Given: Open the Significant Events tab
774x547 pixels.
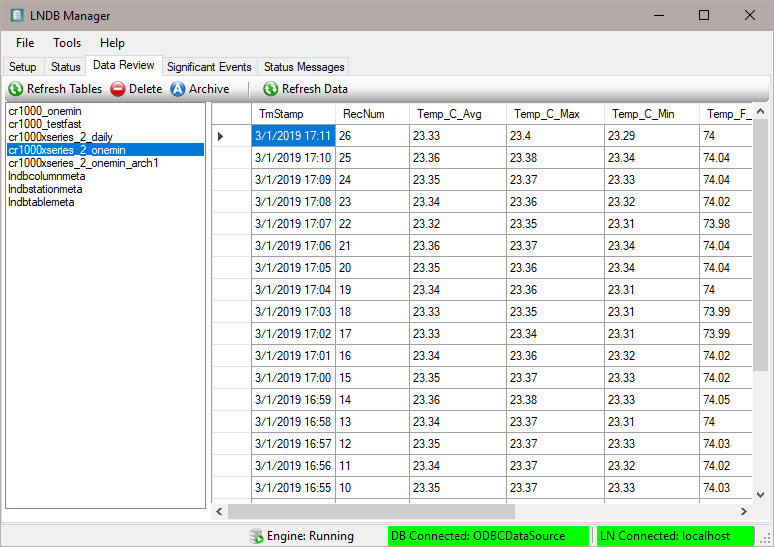Looking at the screenshot, I should (209, 67).
